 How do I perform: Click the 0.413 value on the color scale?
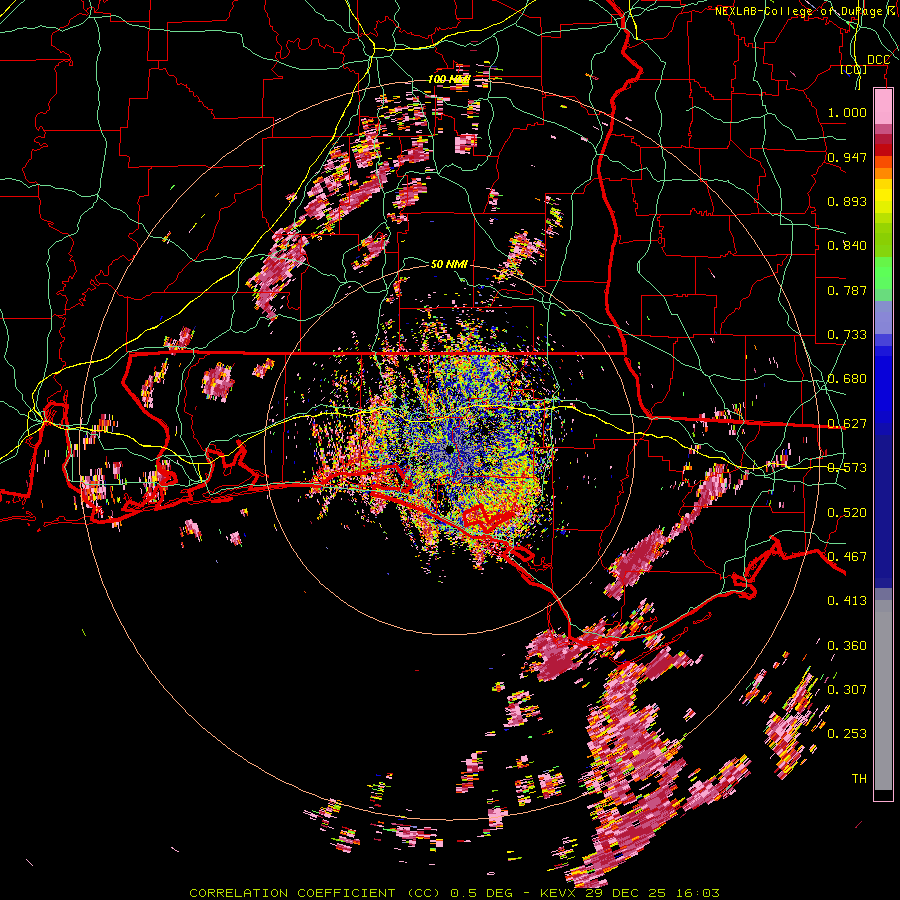point(847,601)
